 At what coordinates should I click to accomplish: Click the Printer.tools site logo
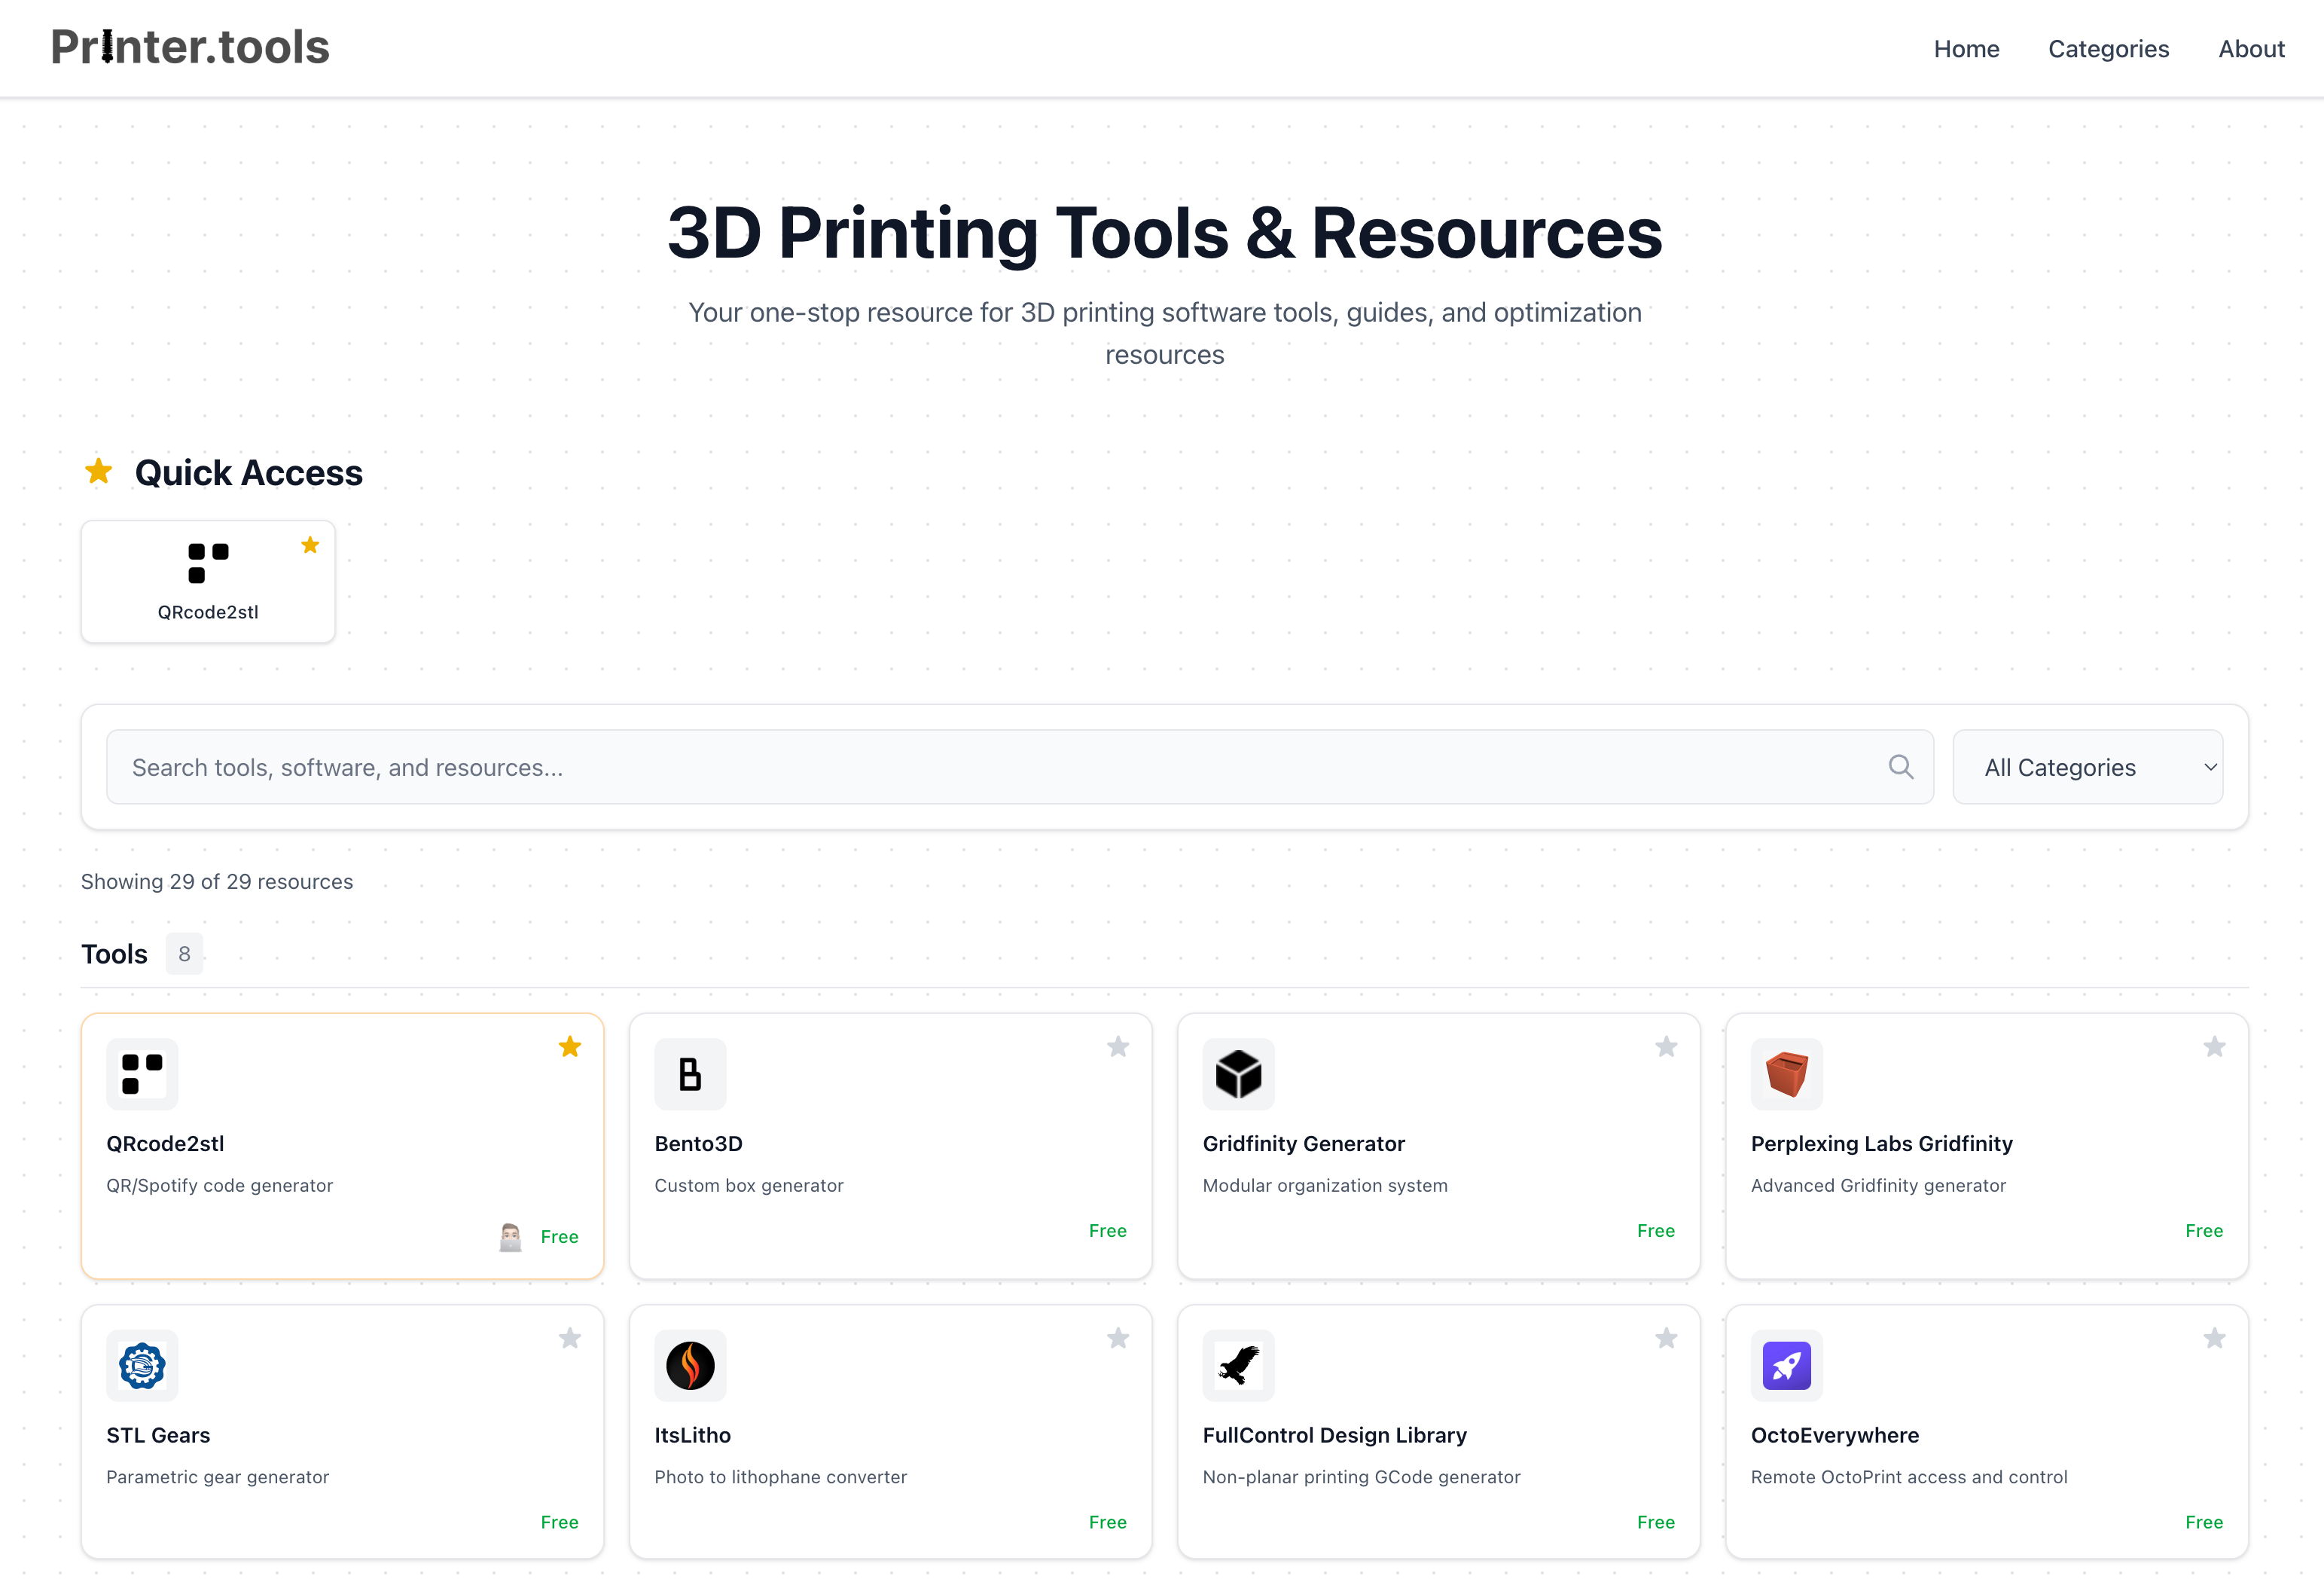pyautogui.click(x=190, y=47)
